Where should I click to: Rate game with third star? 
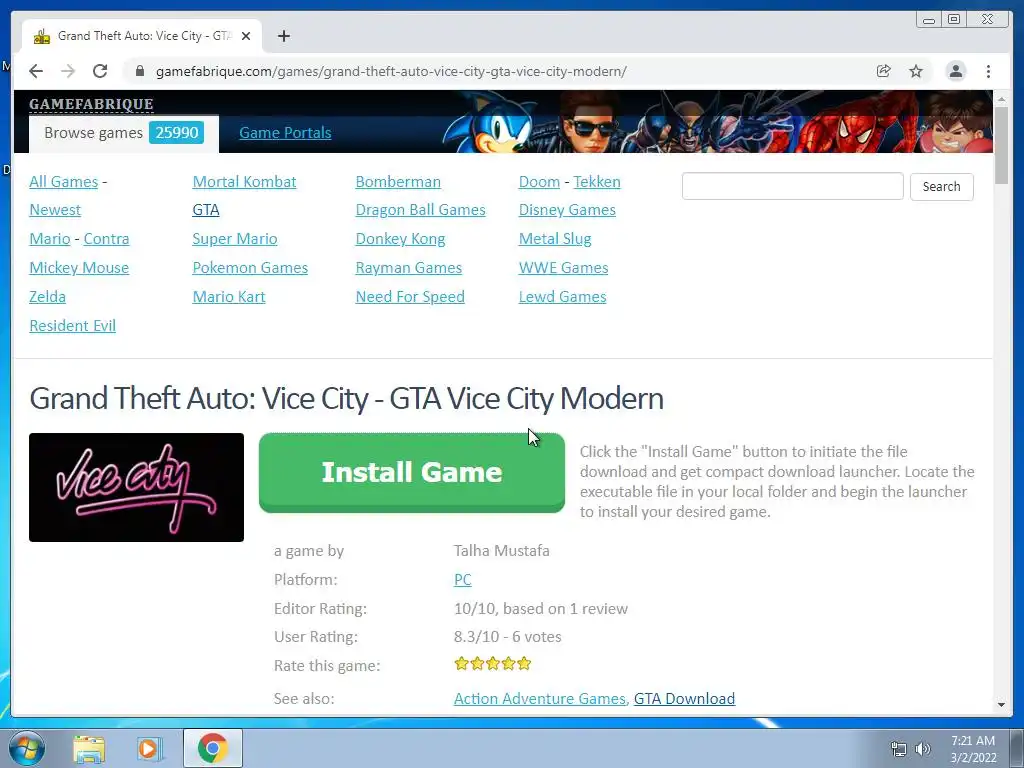click(493, 664)
